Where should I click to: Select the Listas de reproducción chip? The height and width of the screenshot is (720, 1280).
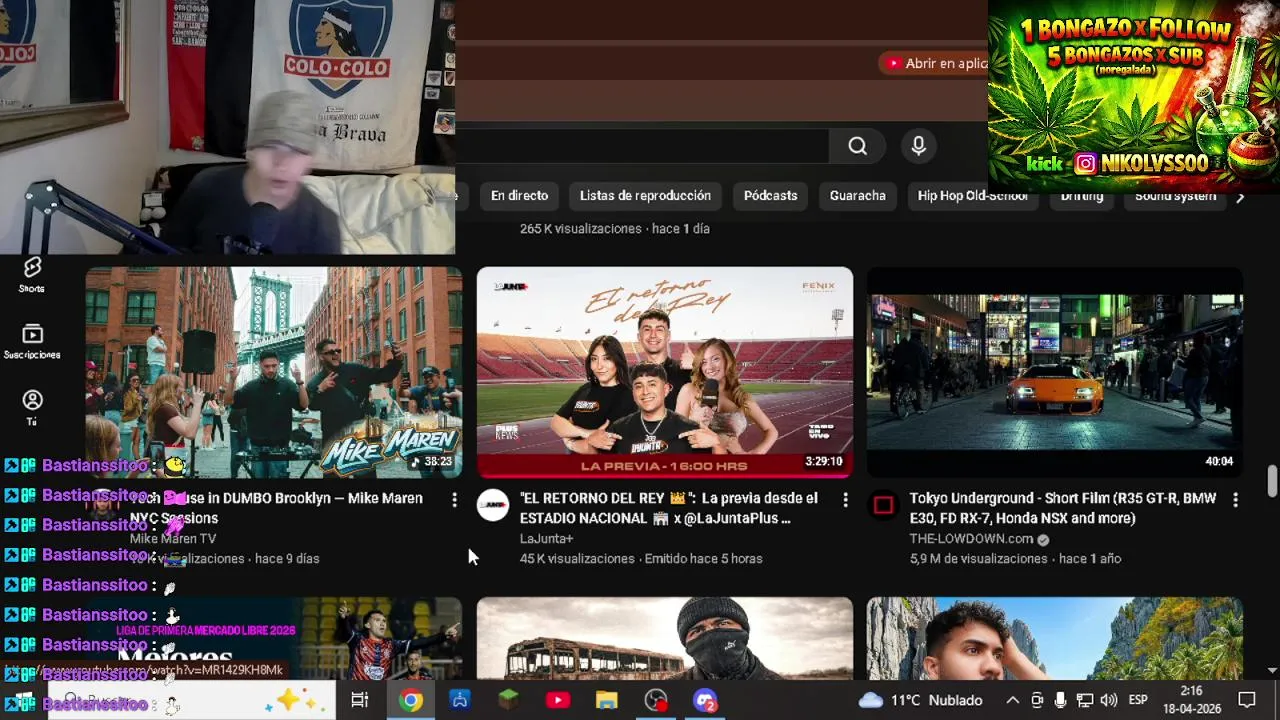tap(645, 196)
